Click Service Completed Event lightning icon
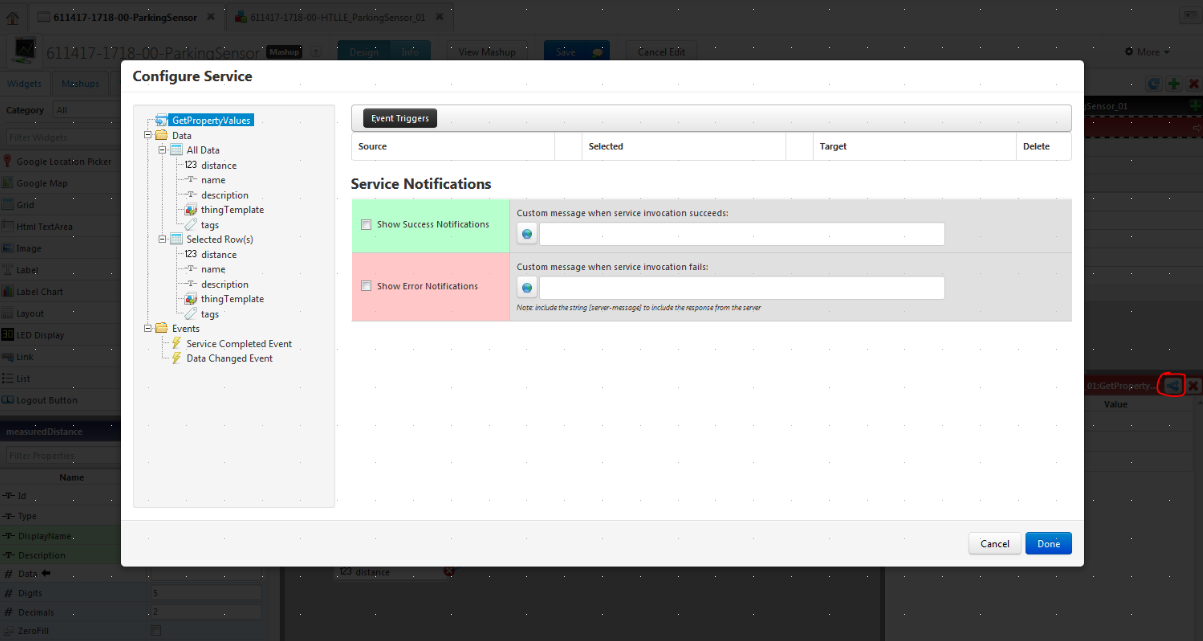Screen dimensions: 1203x641 point(176,343)
